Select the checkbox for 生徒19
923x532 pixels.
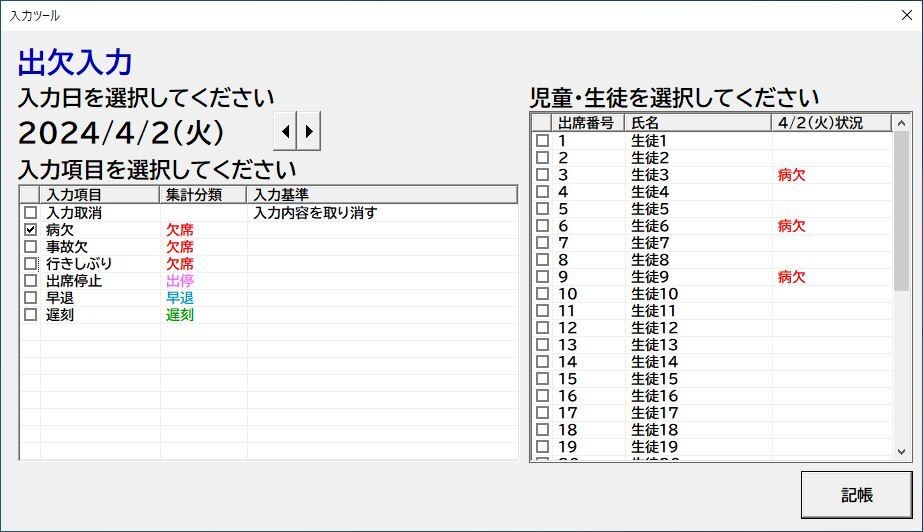coord(543,447)
